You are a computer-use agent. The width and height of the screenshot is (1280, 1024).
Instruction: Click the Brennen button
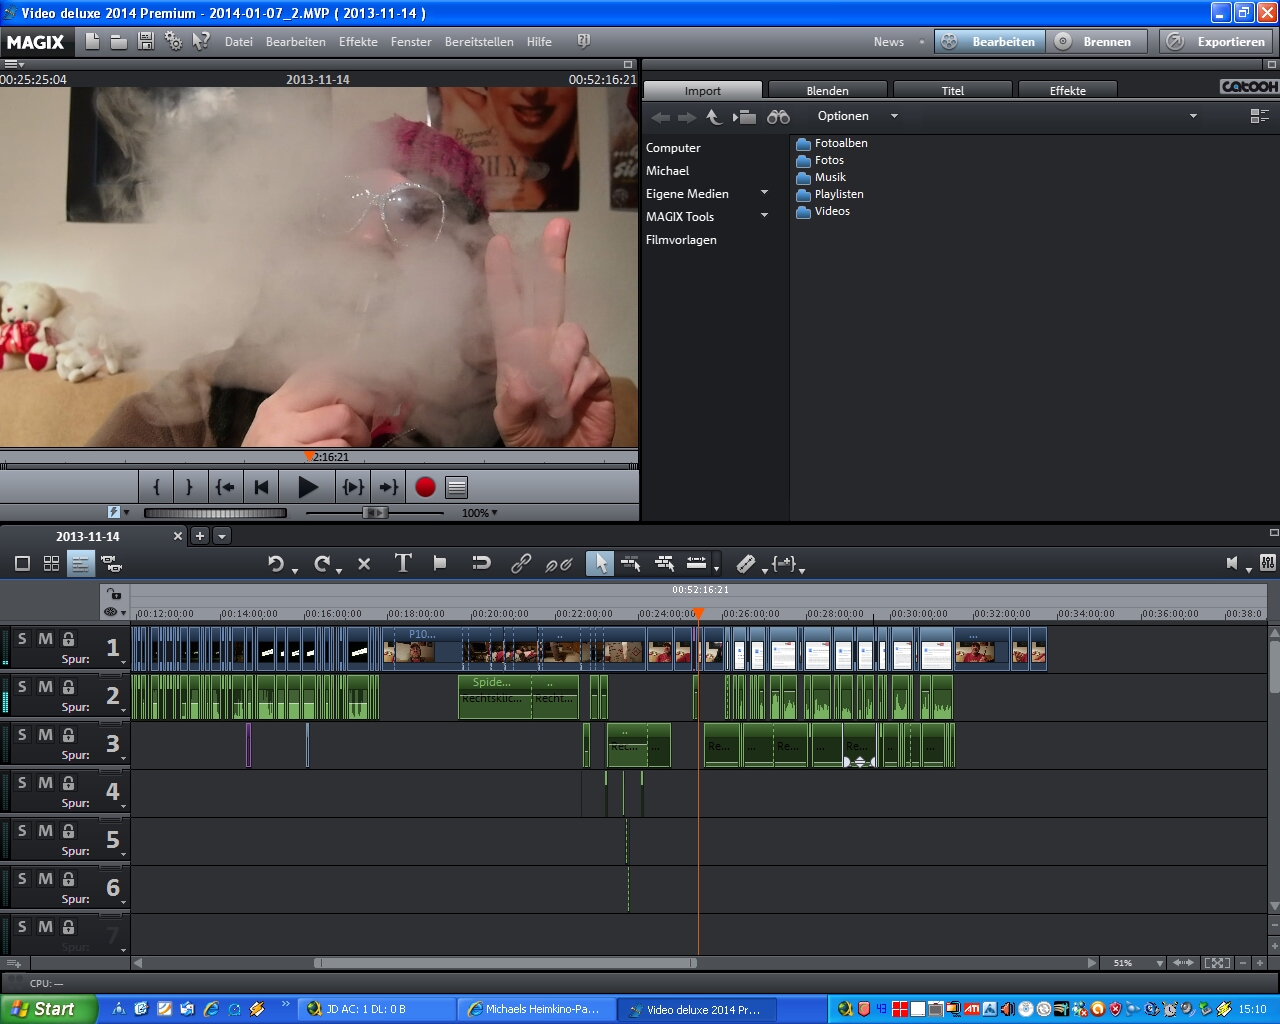[x=1095, y=41]
